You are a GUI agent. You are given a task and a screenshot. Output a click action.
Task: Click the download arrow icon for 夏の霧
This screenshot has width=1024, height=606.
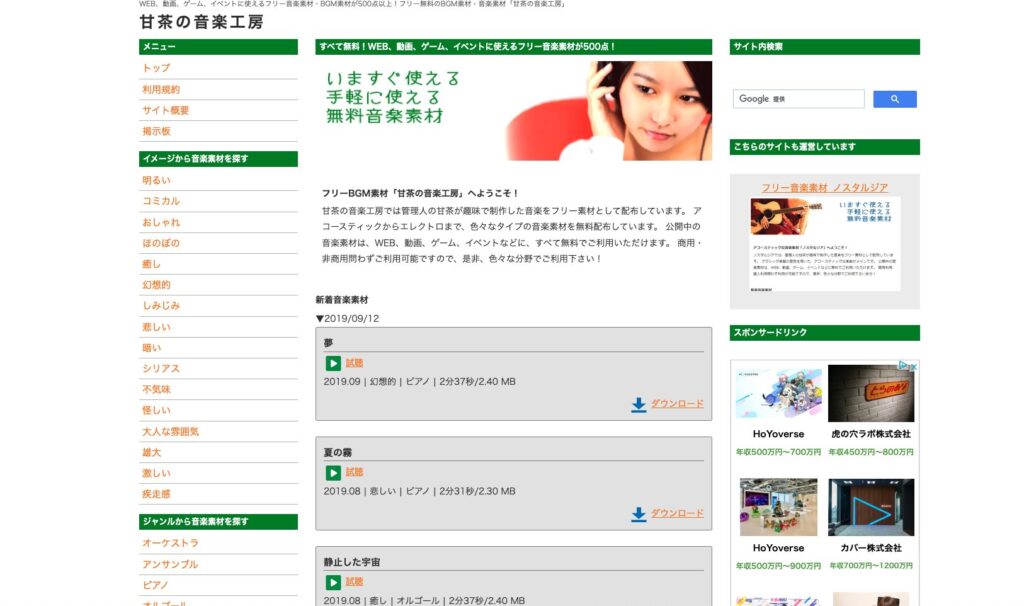(639, 515)
